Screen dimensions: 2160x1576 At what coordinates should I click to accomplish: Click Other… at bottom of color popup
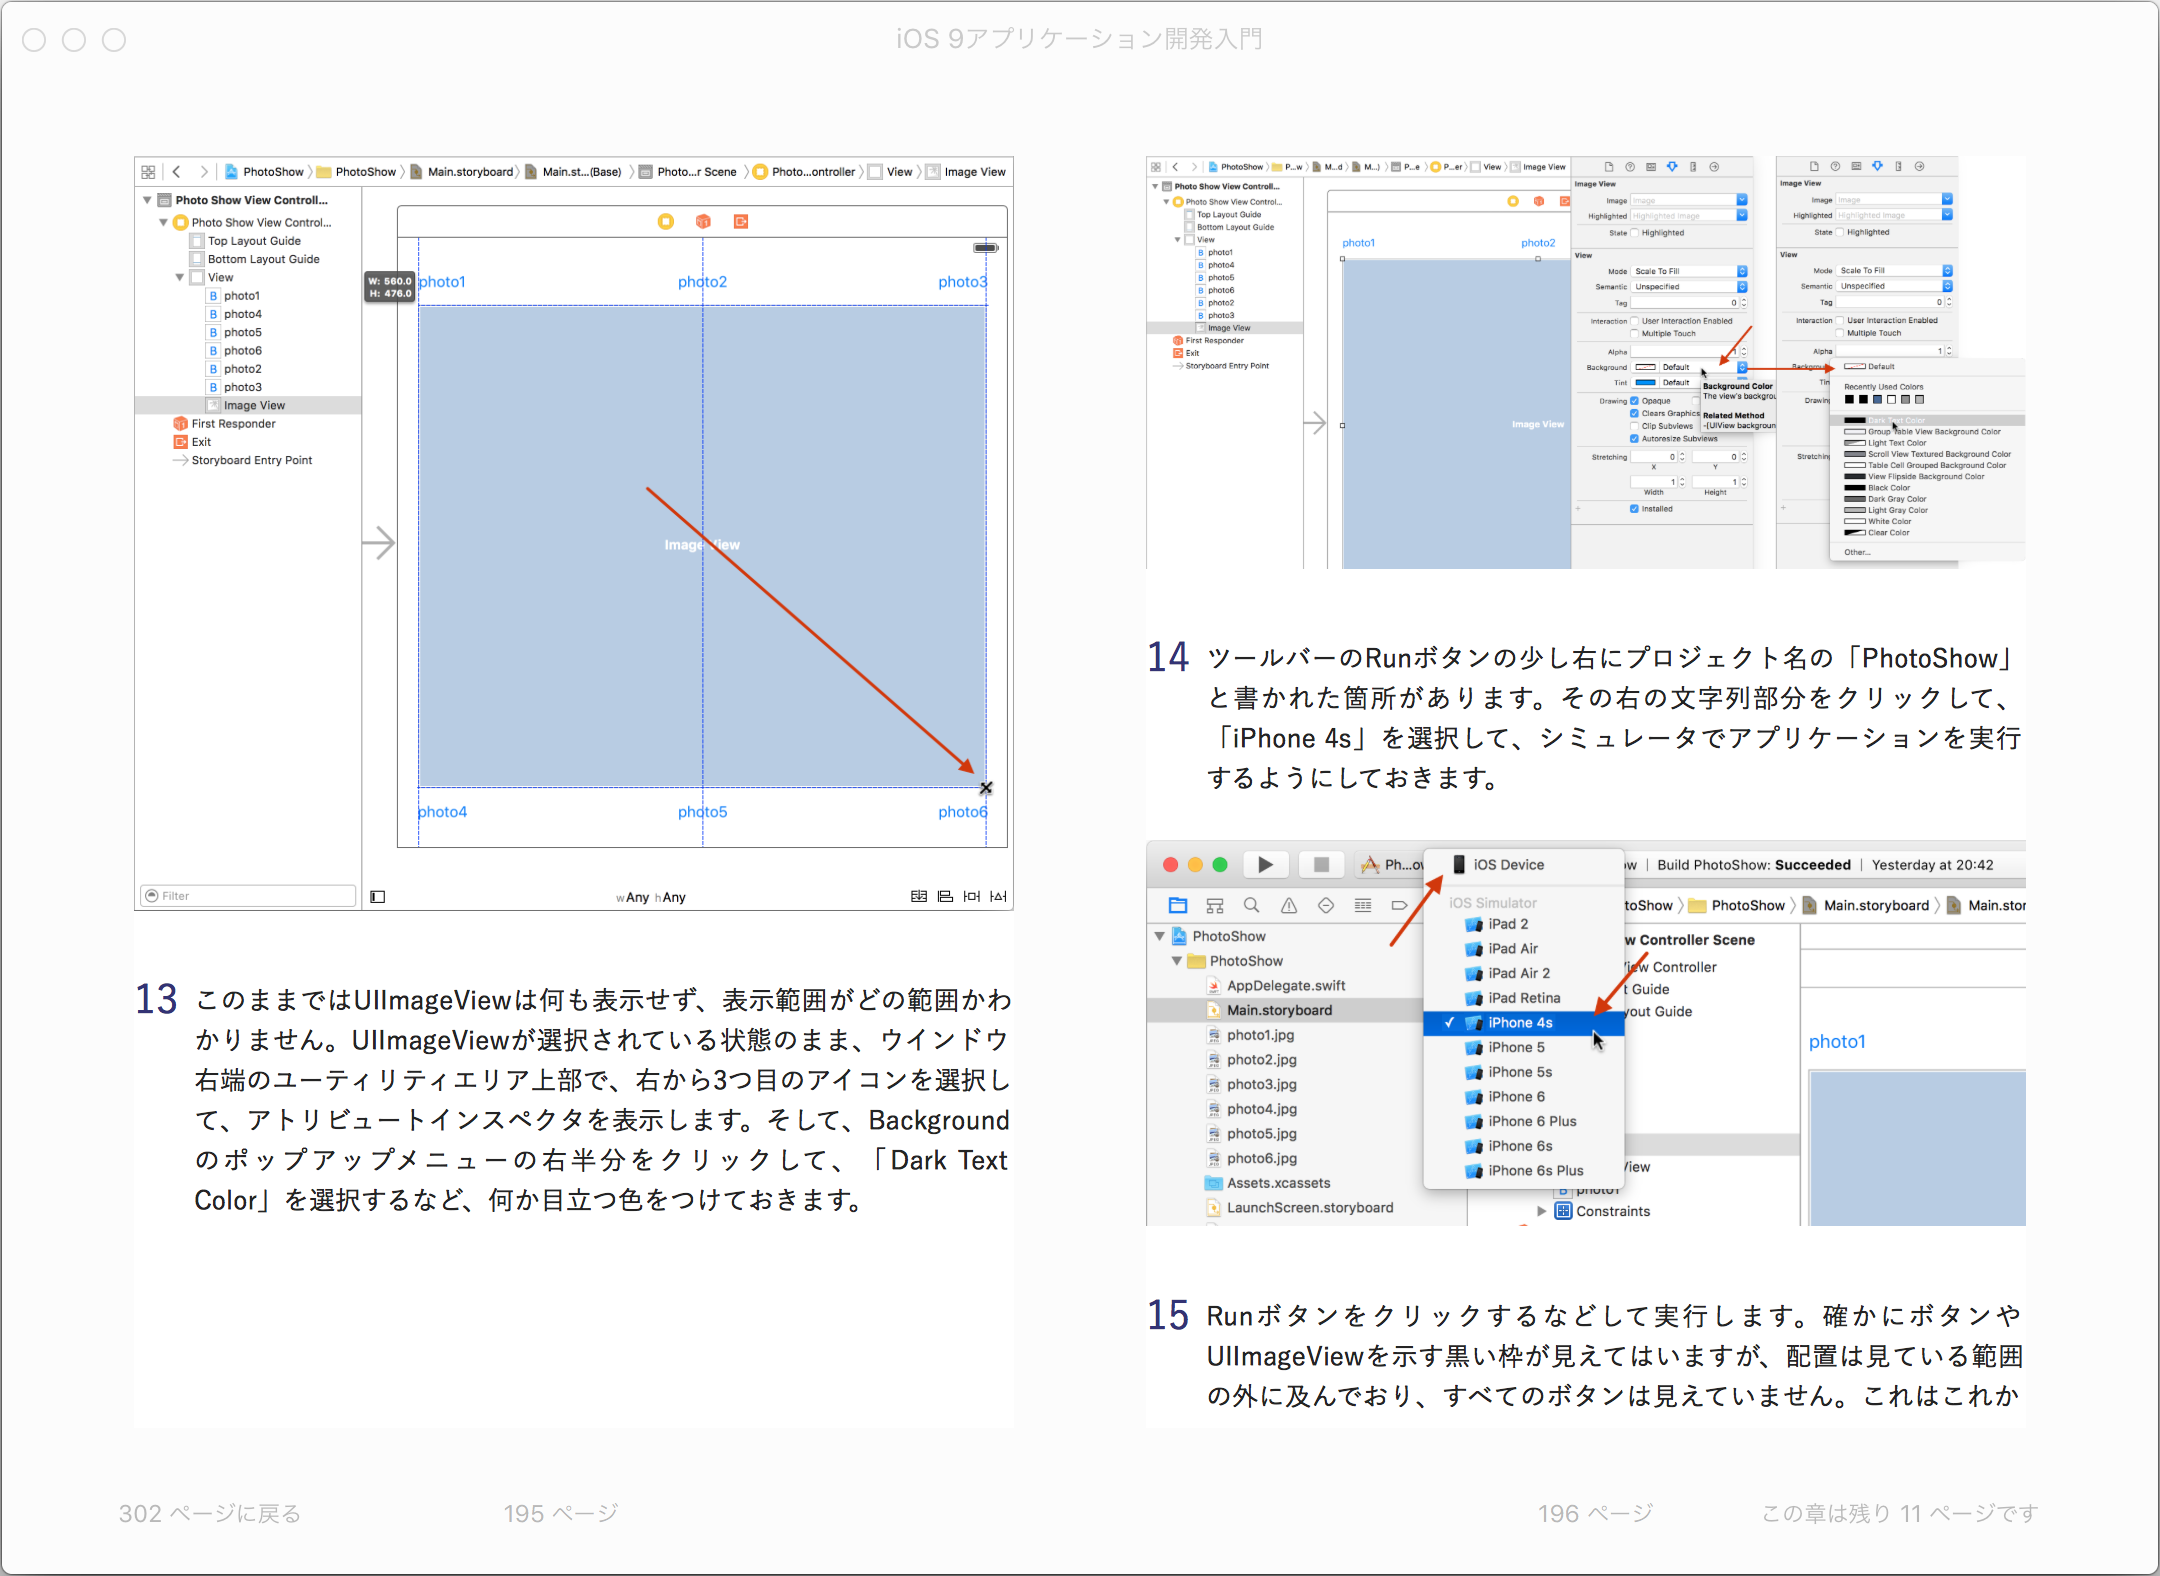point(1857,552)
